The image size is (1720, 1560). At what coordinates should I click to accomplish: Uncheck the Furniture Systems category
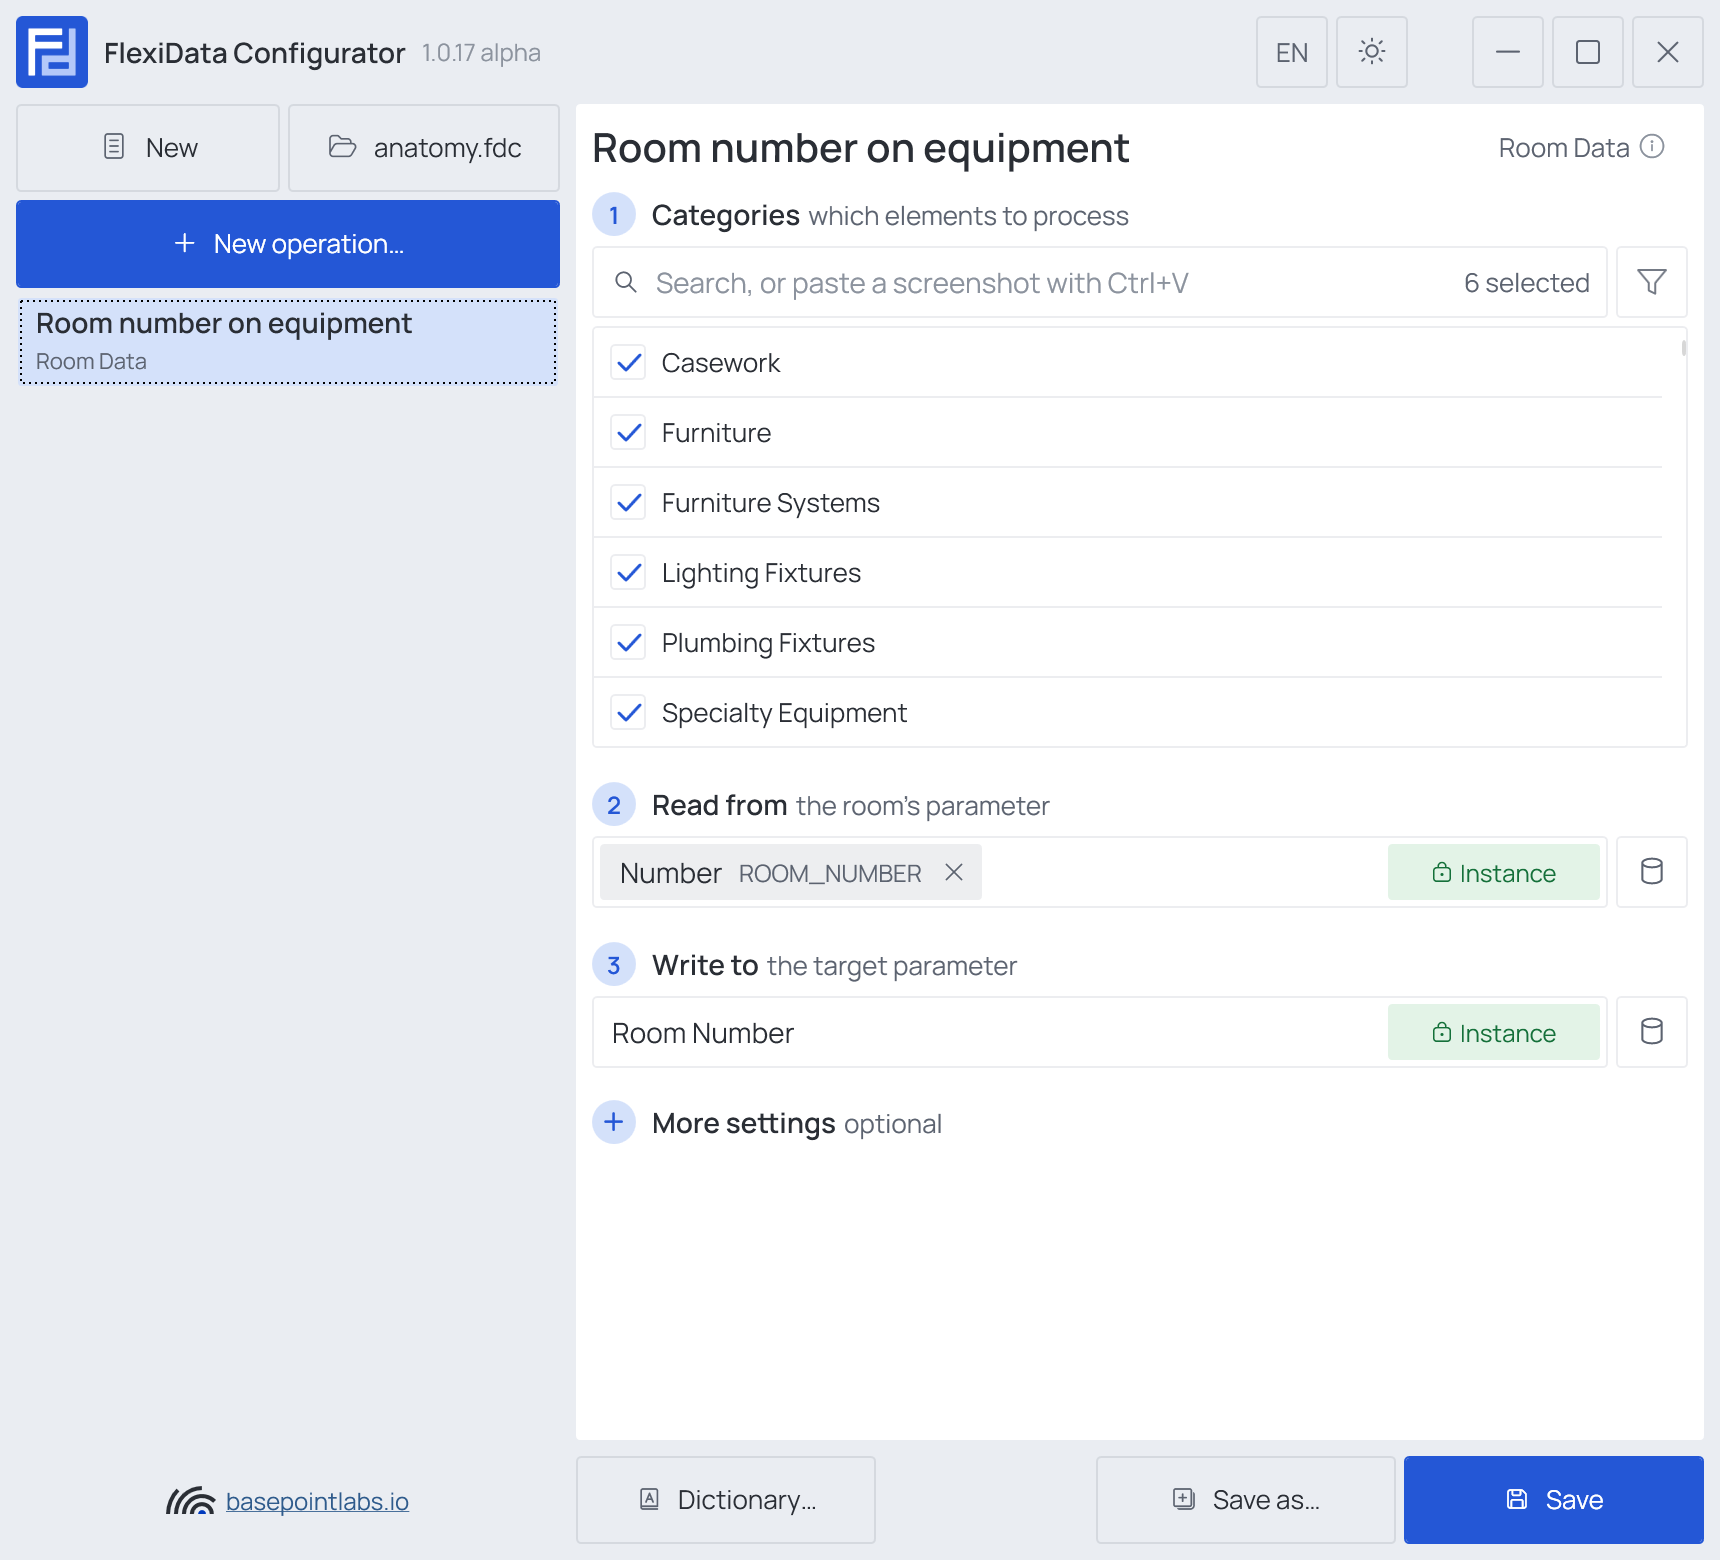tap(628, 502)
